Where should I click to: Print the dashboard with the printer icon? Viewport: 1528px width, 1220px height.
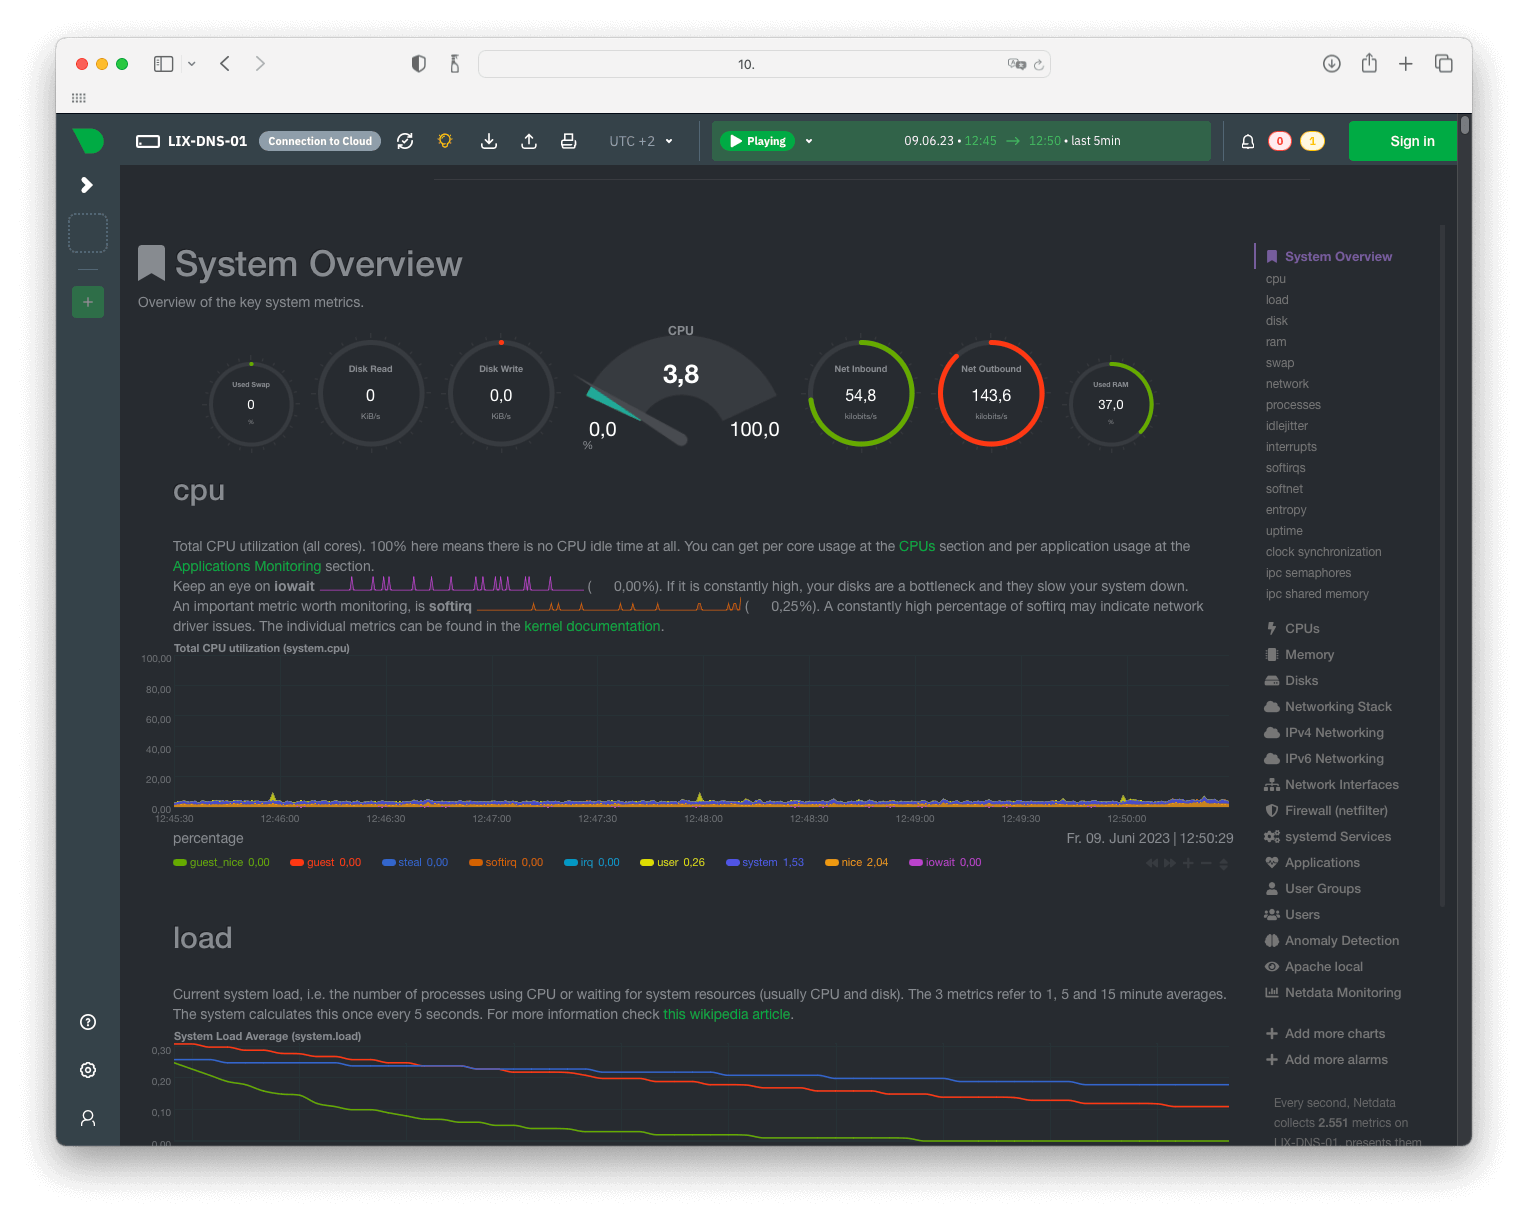pos(568,141)
